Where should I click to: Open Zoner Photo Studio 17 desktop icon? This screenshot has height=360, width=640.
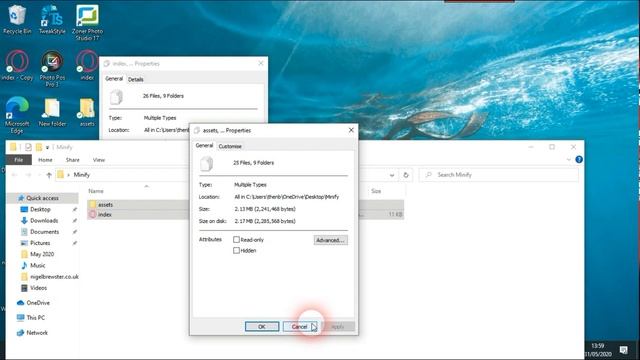coord(87,22)
